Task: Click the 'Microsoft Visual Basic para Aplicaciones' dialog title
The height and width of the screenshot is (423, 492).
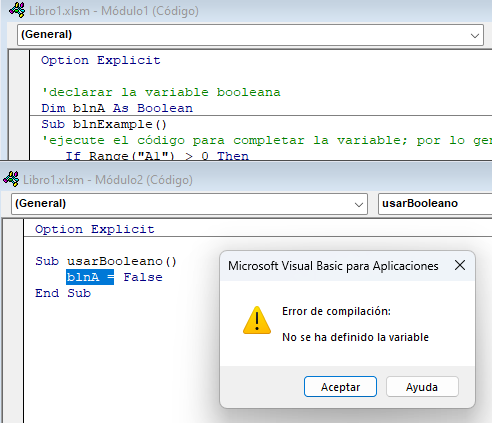Action: [x=333, y=266]
